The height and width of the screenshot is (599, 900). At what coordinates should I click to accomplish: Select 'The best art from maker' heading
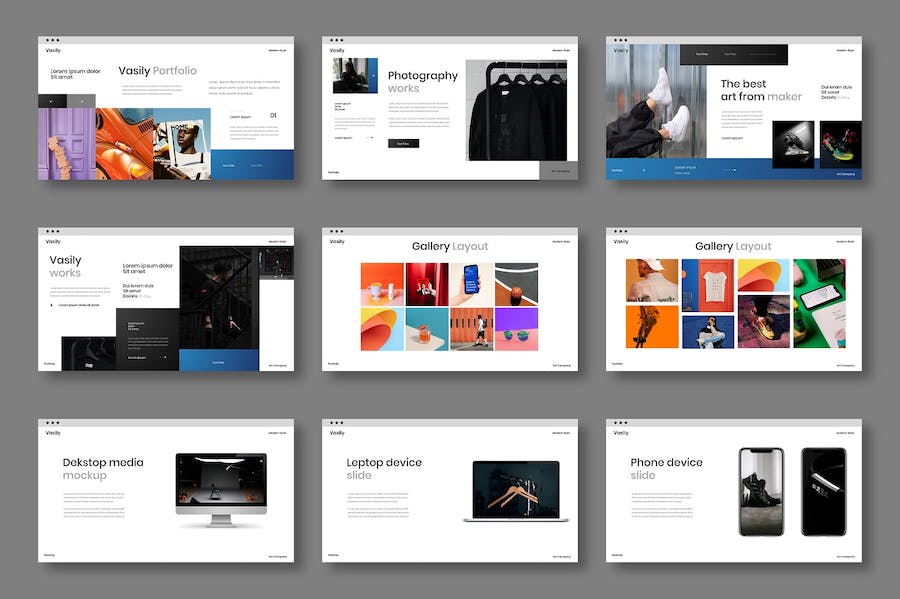[x=761, y=90]
